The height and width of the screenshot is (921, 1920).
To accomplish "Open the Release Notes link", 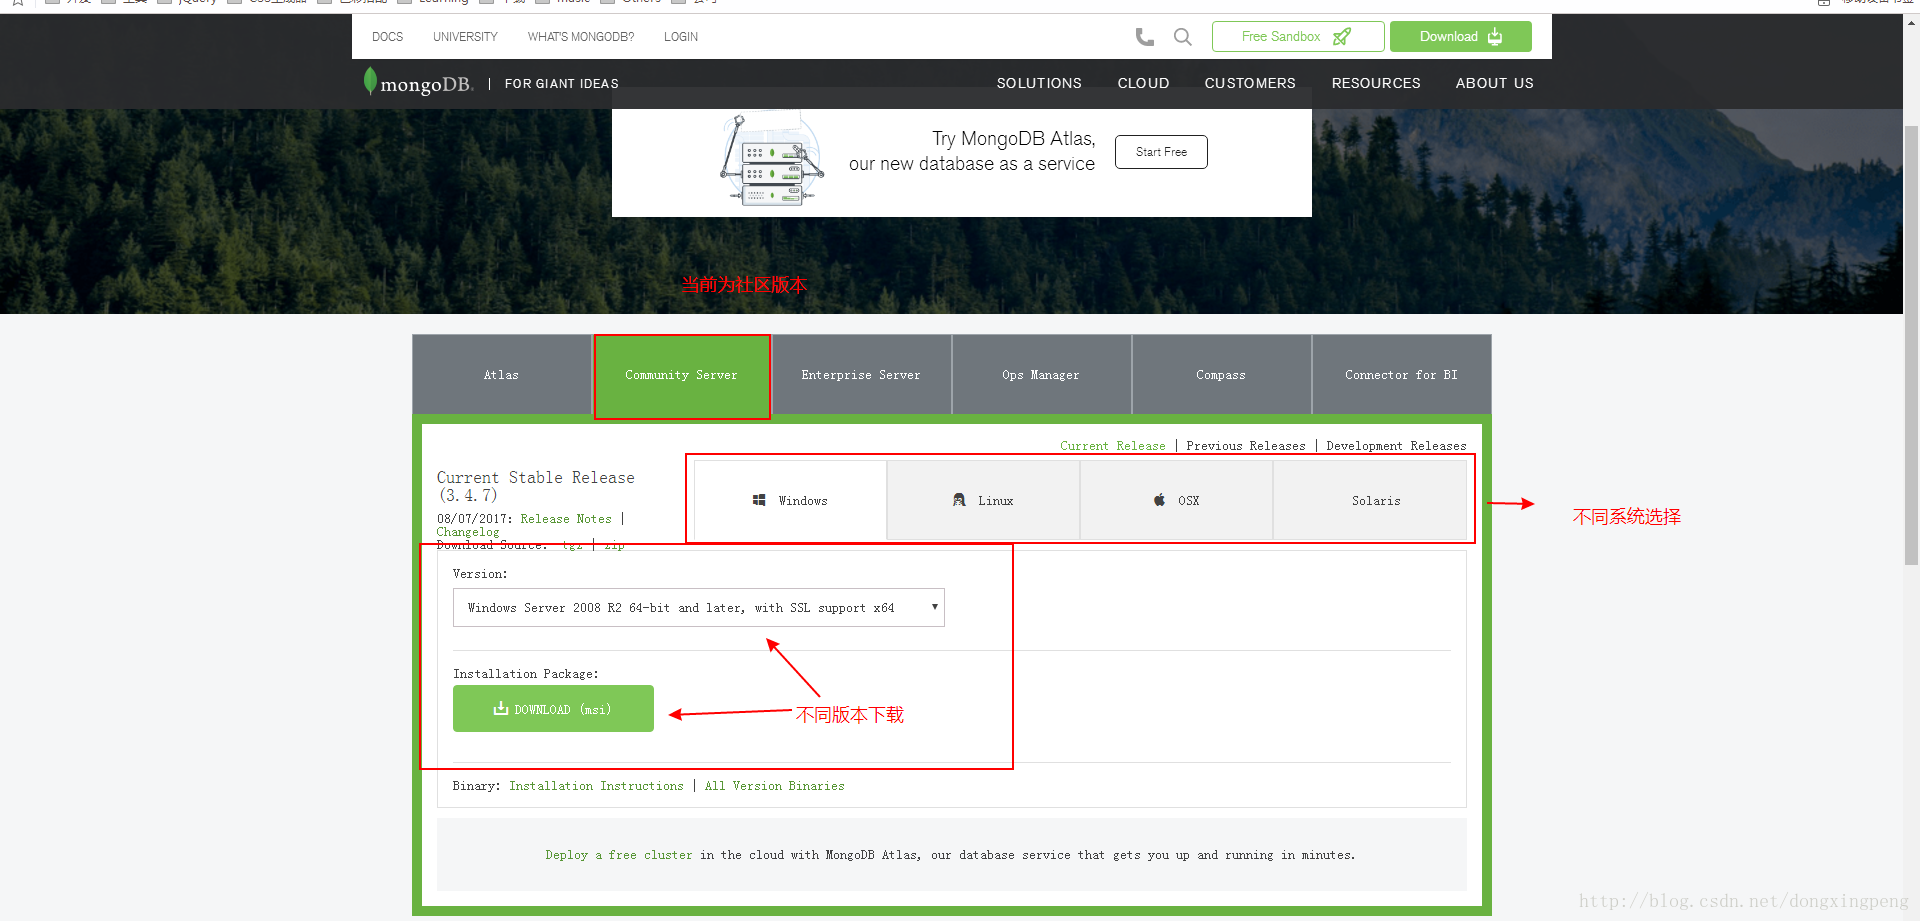I will coord(566,519).
